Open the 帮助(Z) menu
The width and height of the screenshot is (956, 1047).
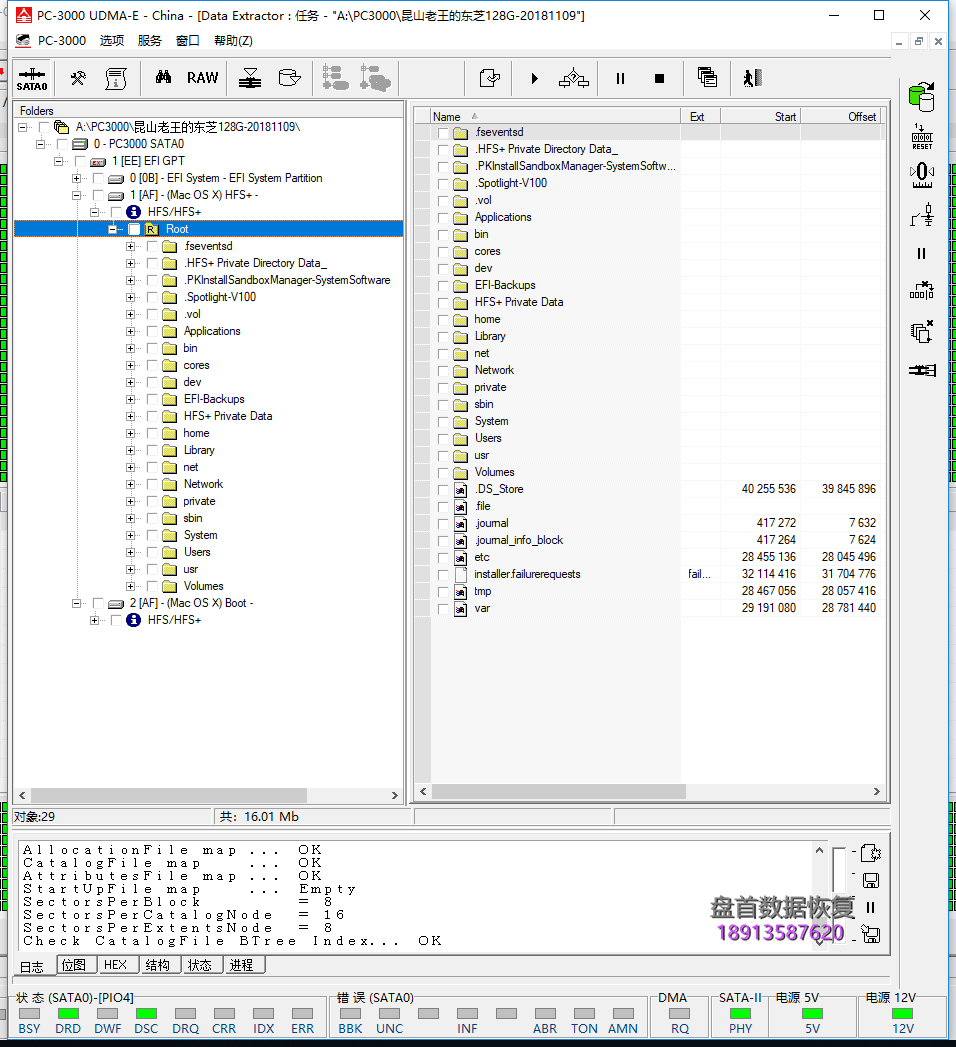pyautogui.click(x=233, y=41)
